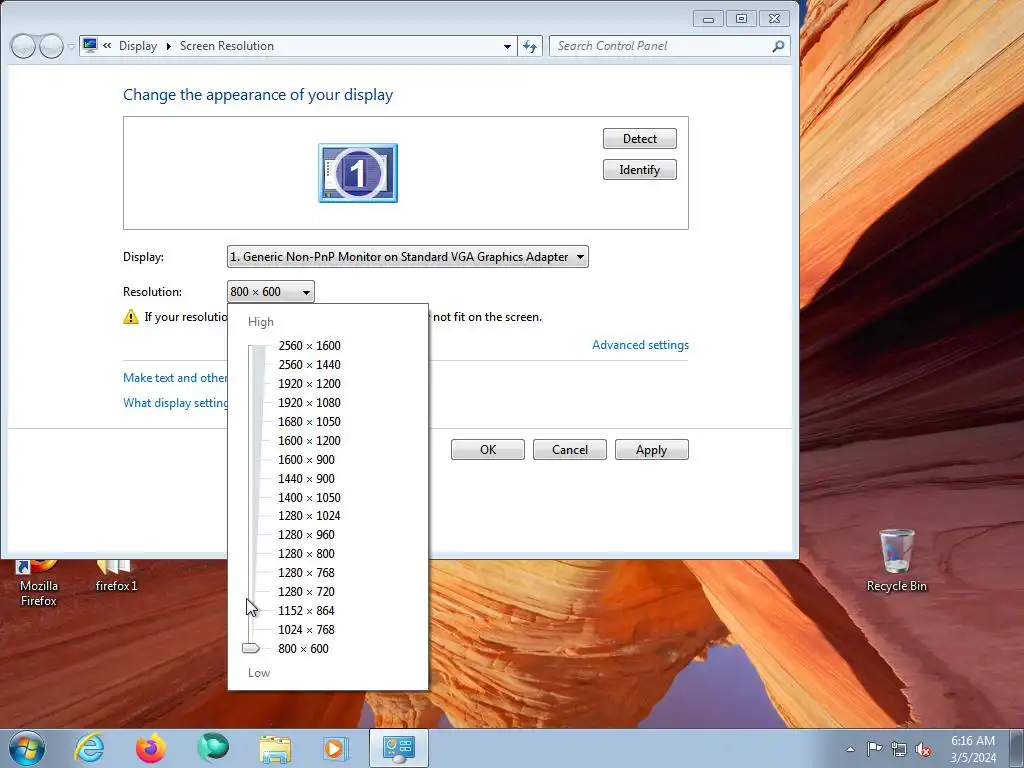
Task: Click the Action Center flag tray icon
Action: [874, 749]
